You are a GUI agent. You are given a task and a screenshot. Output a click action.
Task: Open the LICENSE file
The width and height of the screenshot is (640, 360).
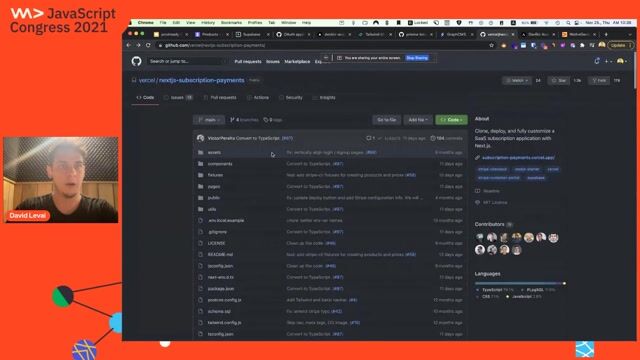(216, 243)
